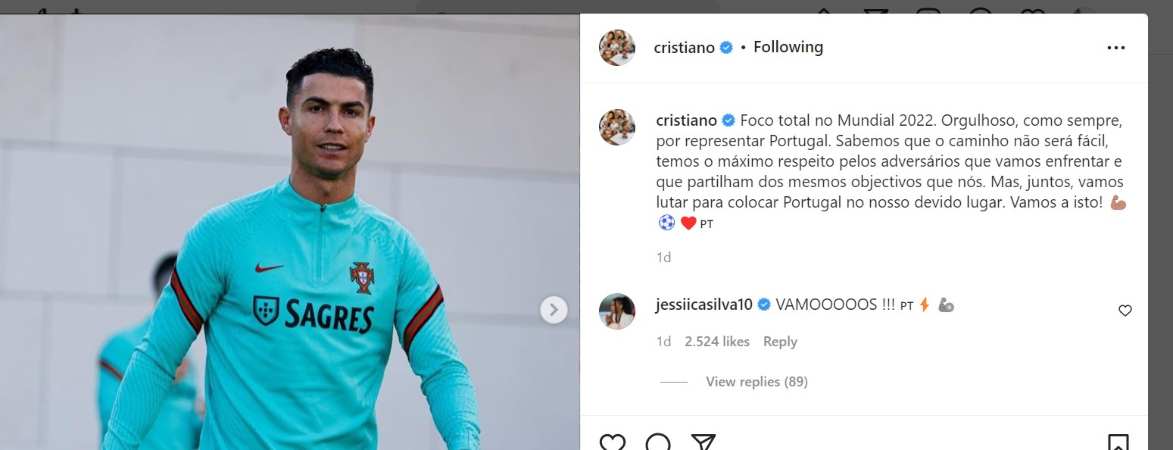The width and height of the screenshot is (1173, 450).
Task: Open cristiano profile from header username
Action: [684, 48]
